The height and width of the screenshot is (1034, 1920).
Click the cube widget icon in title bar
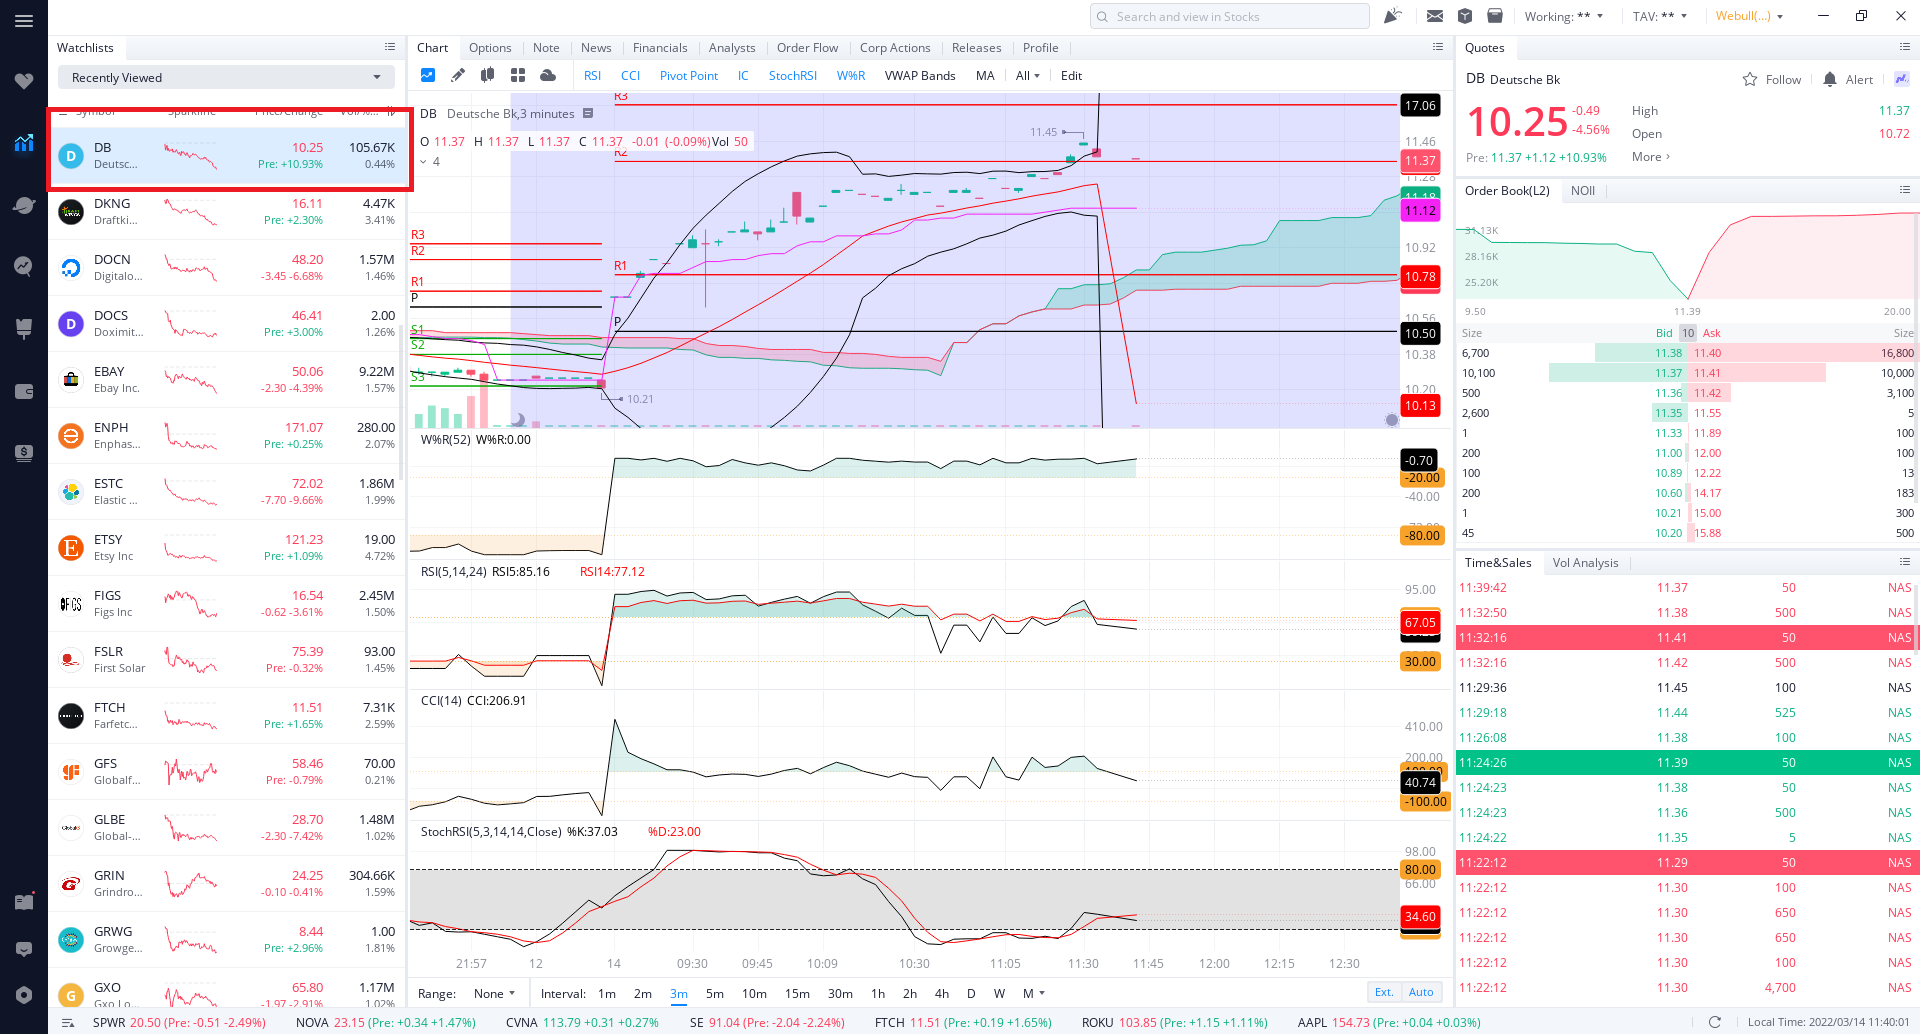point(1464,16)
